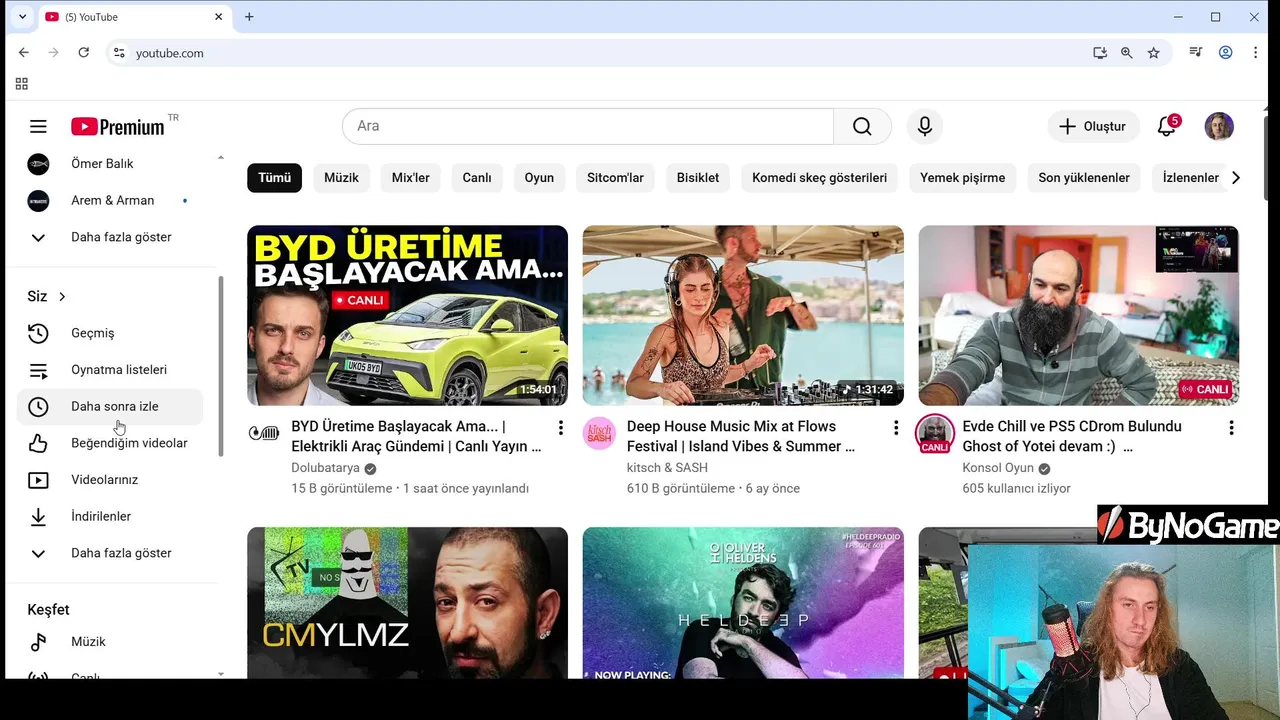Select the Yemek pişirme chip

click(x=962, y=178)
